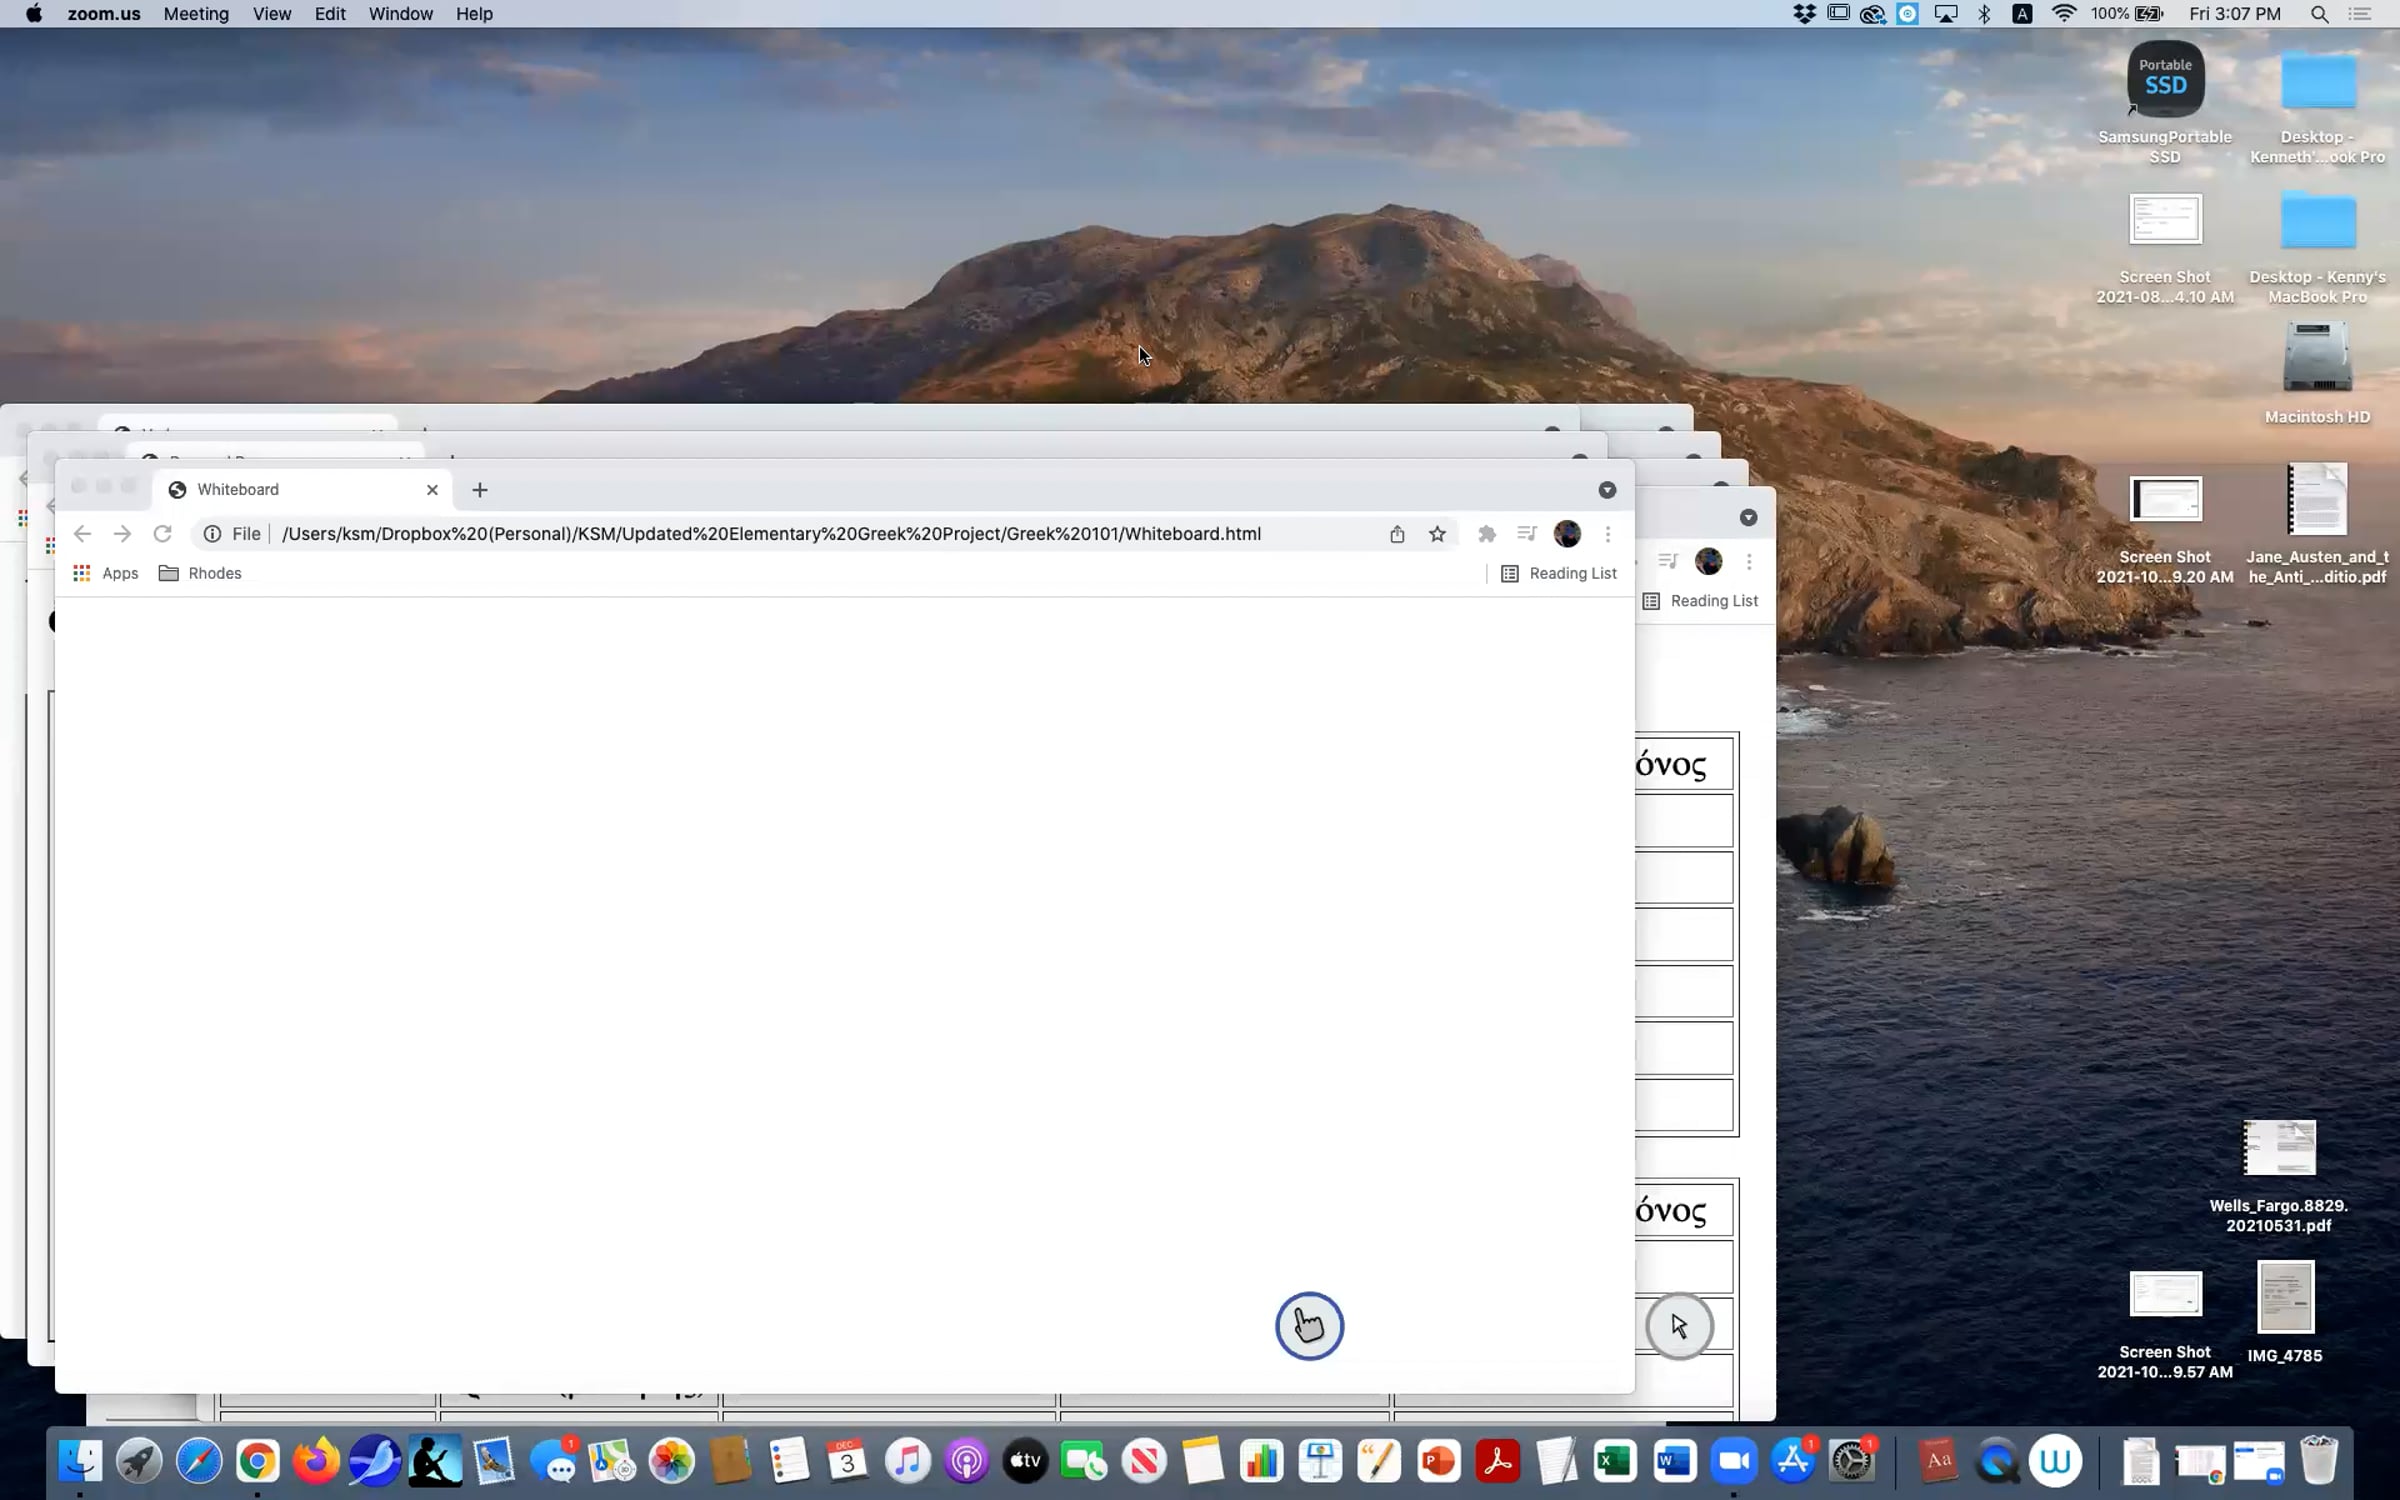Open the zoom.us application menu
The width and height of the screenshot is (2400, 1500).
click(104, 14)
